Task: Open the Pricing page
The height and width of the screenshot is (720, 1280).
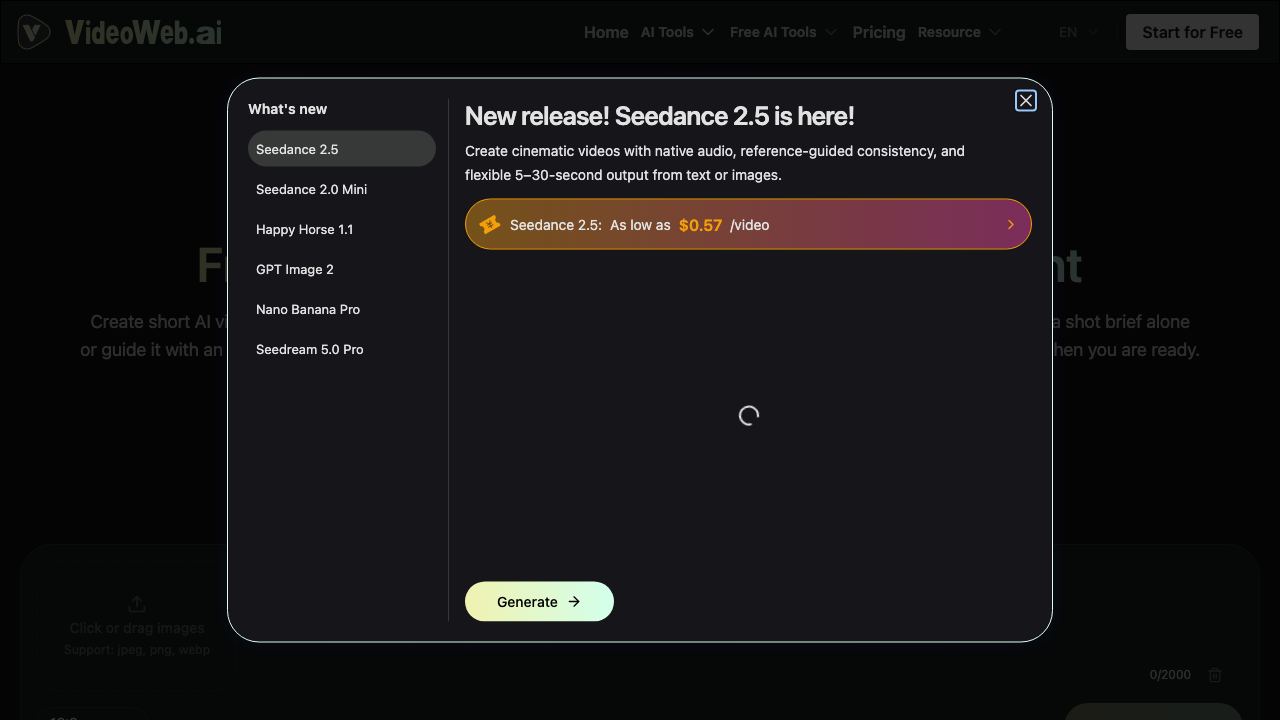Action: coord(879,32)
